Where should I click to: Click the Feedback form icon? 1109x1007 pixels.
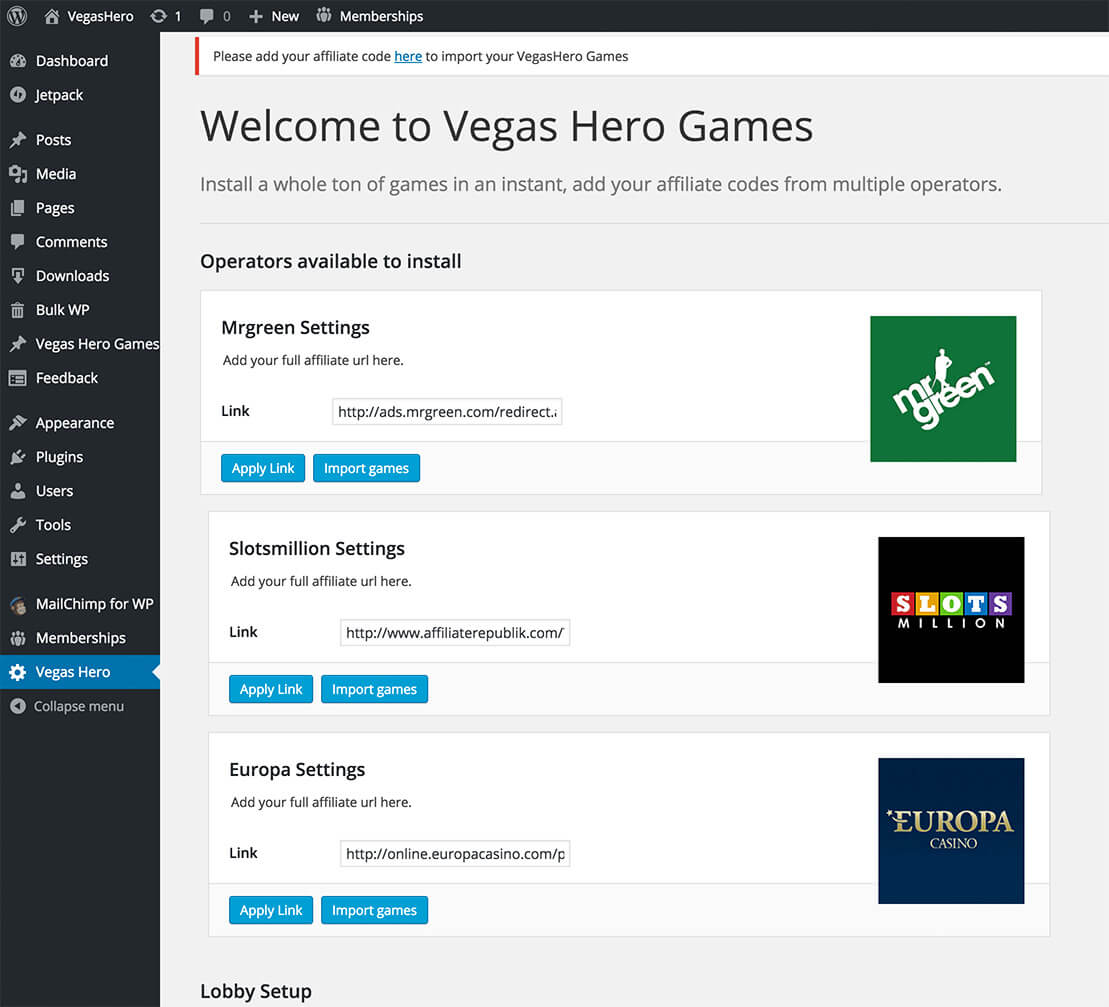[x=18, y=378]
